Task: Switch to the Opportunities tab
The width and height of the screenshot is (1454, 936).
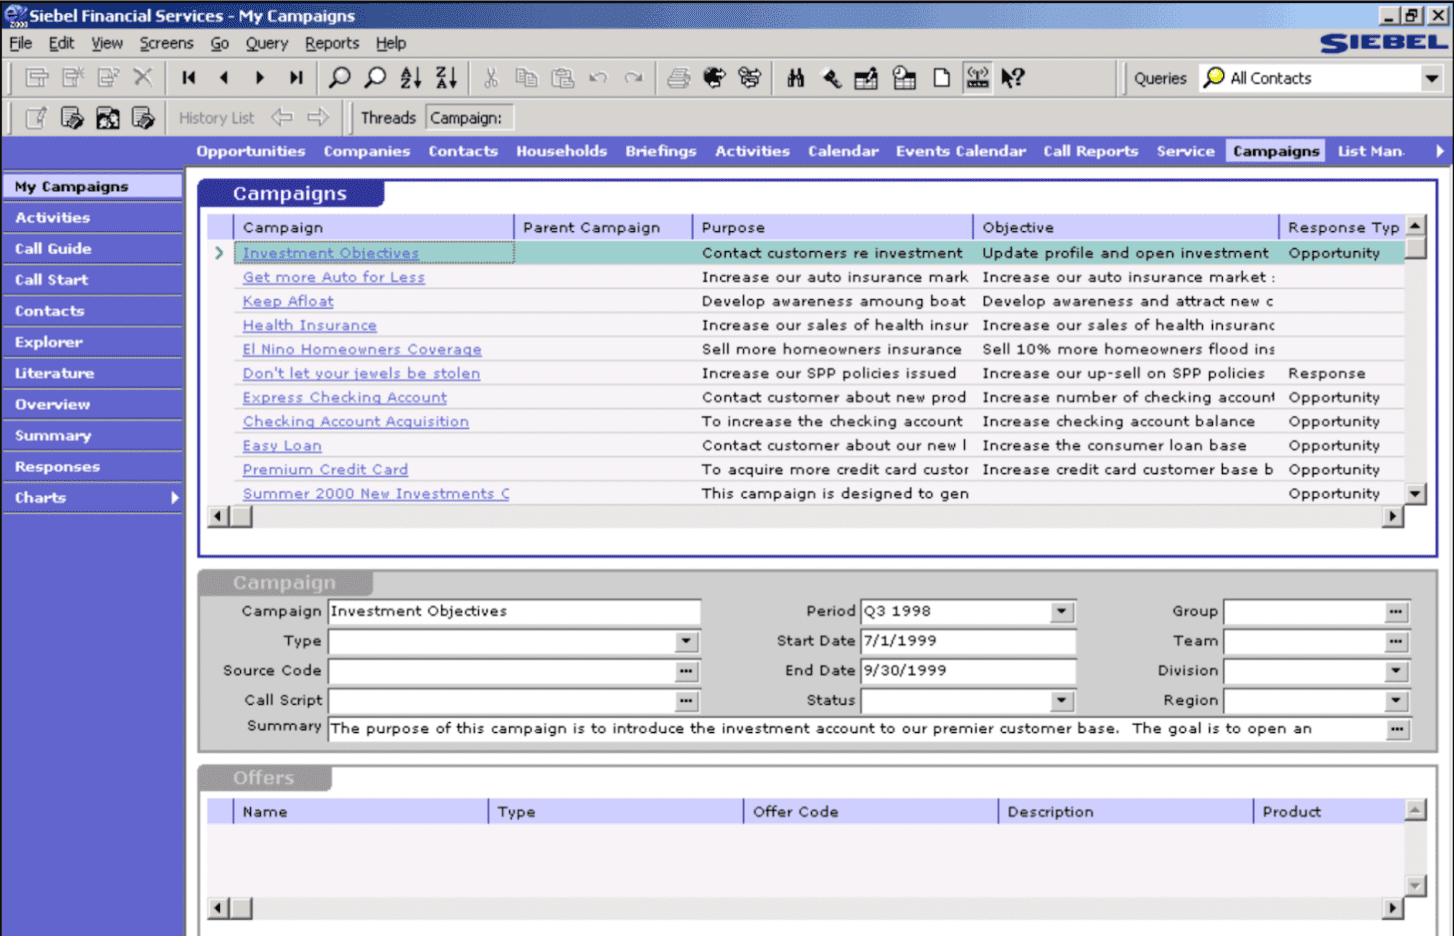Action: [251, 151]
